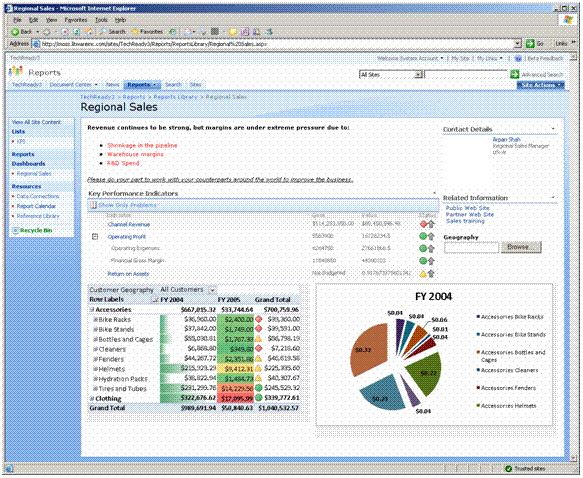Click the green Back arrow icon
Image resolution: width=583 pixels, height=478 pixels.
point(15,32)
